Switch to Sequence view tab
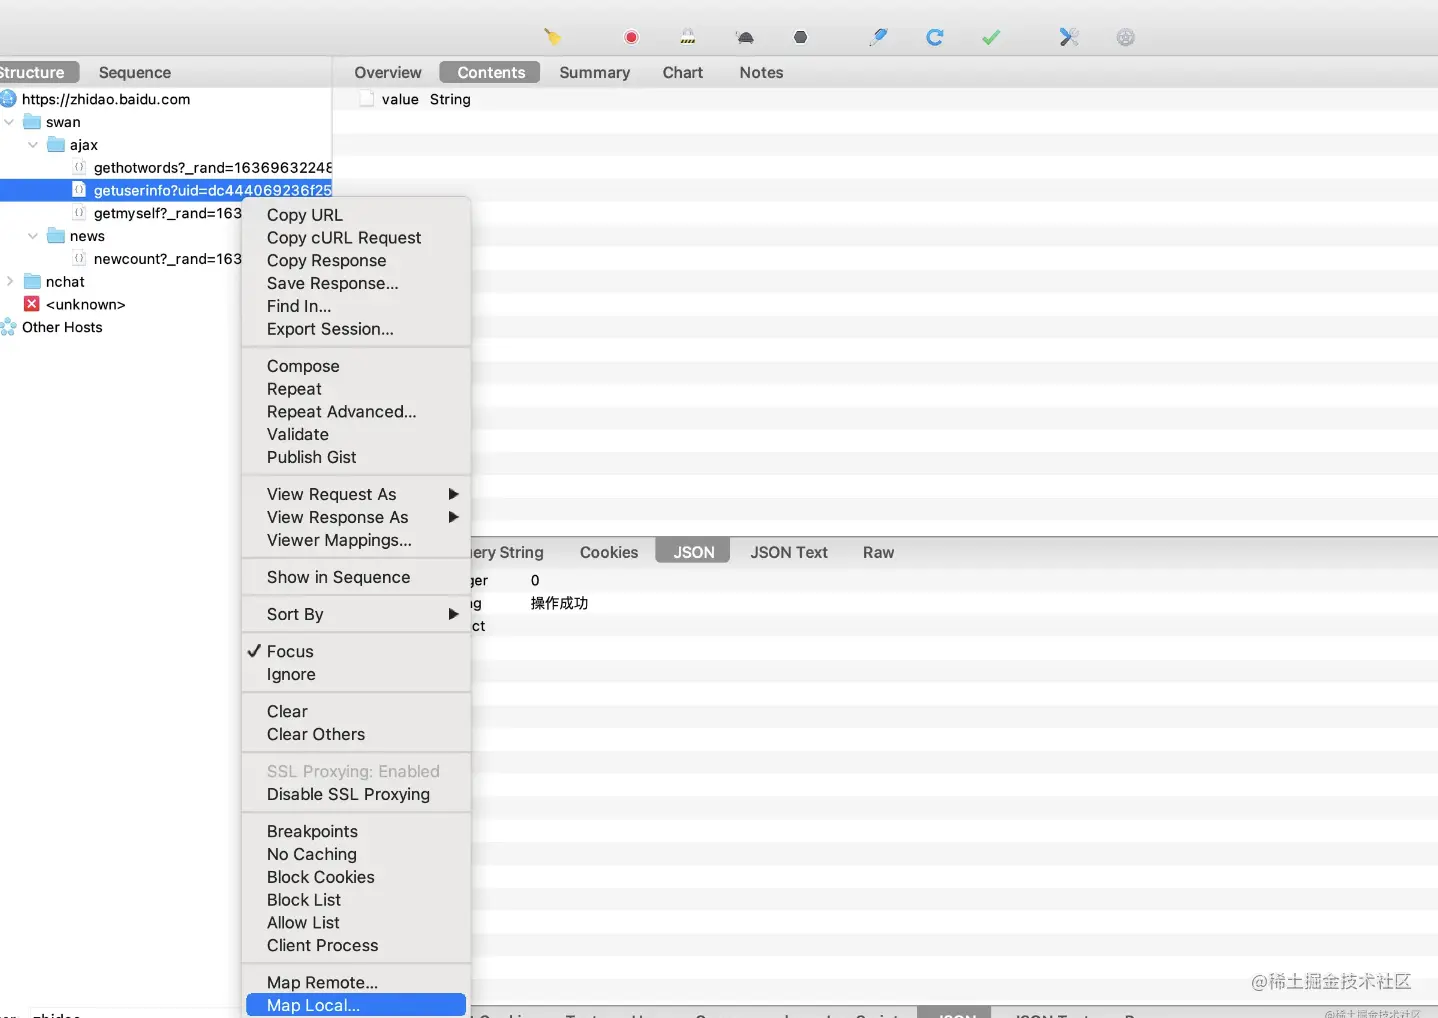 point(135,72)
